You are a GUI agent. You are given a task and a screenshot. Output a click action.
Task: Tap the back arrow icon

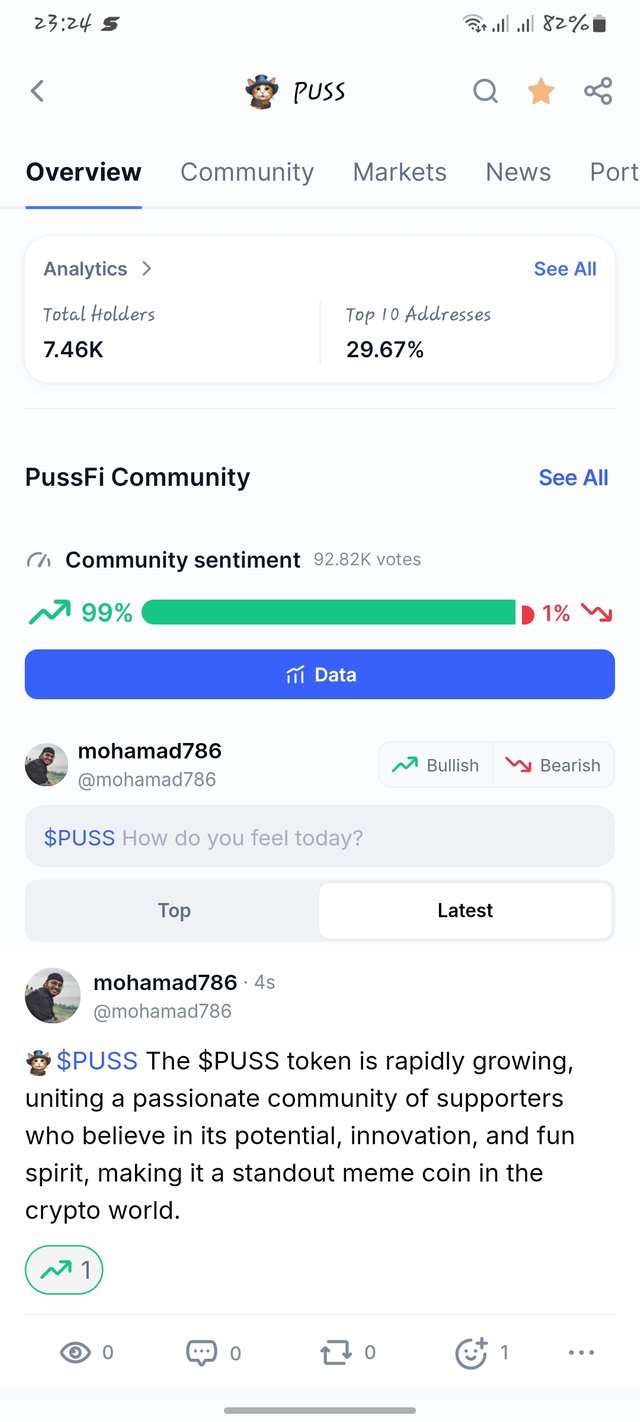tap(37, 92)
